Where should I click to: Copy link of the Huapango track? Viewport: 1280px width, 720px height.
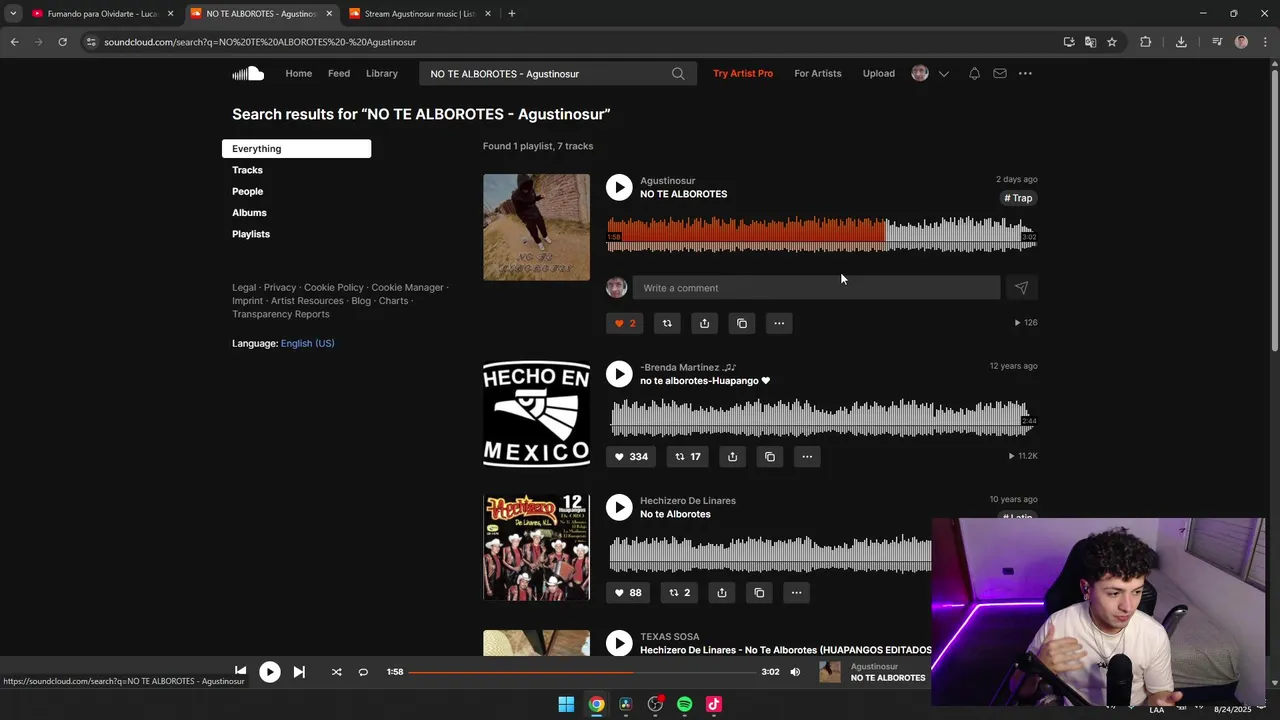[x=769, y=457]
